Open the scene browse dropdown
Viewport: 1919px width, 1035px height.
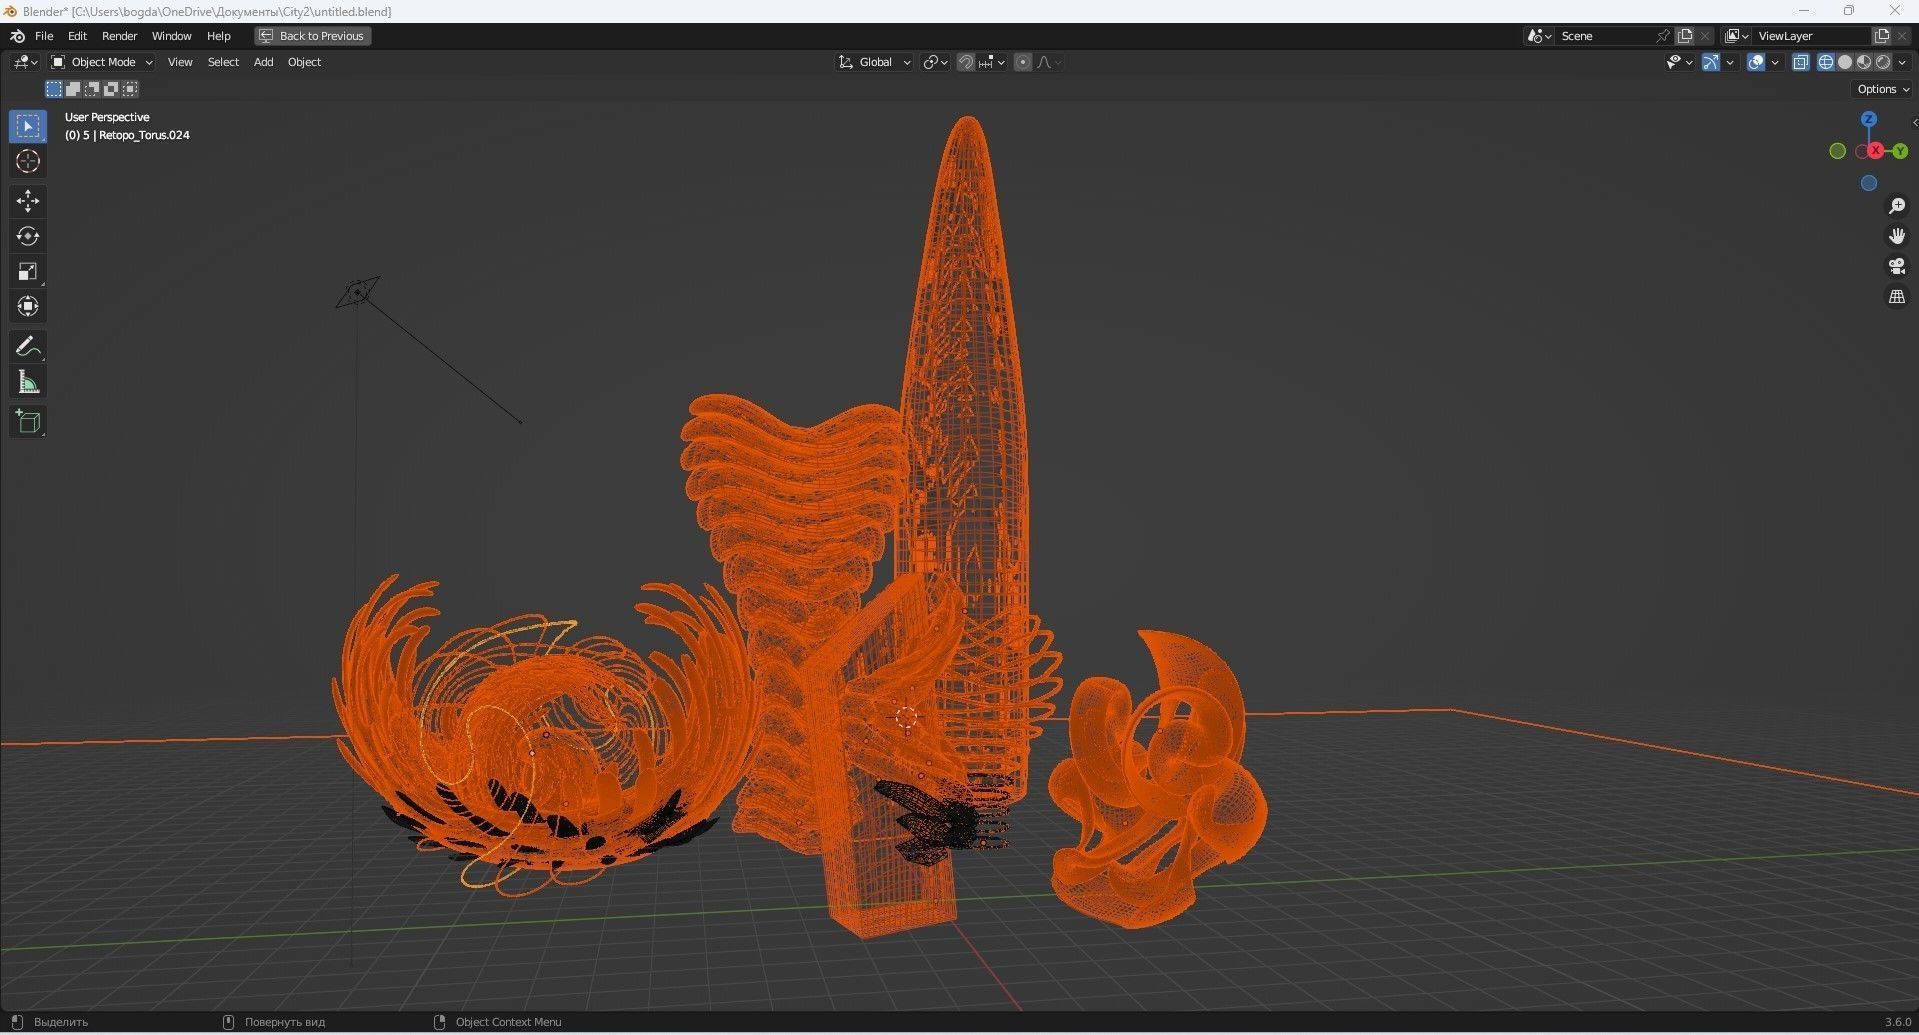1539,36
